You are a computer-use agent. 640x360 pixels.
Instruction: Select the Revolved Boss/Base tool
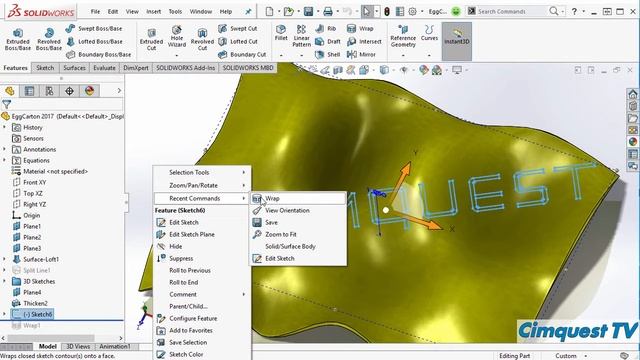coord(49,39)
